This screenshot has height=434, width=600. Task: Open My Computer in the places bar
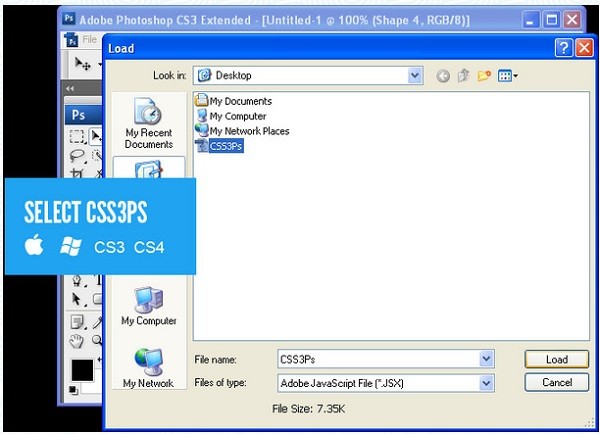pos(149,306)
